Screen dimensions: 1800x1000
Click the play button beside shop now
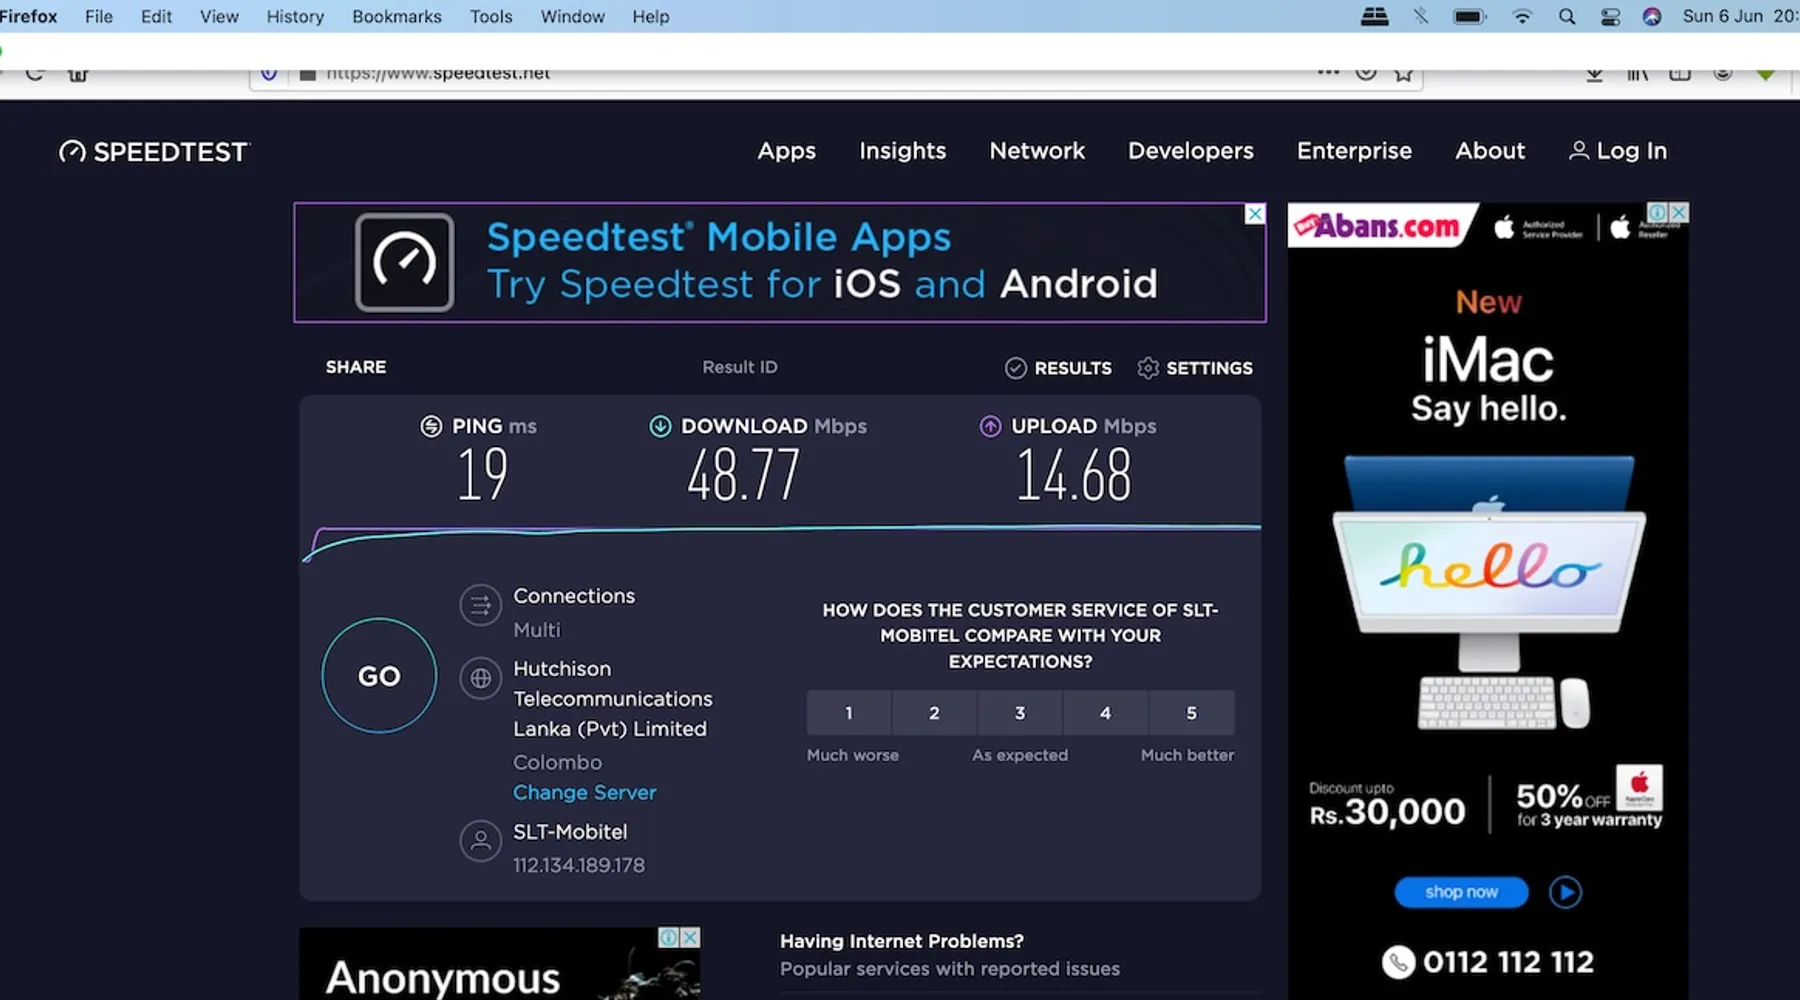coord(1566,892)
